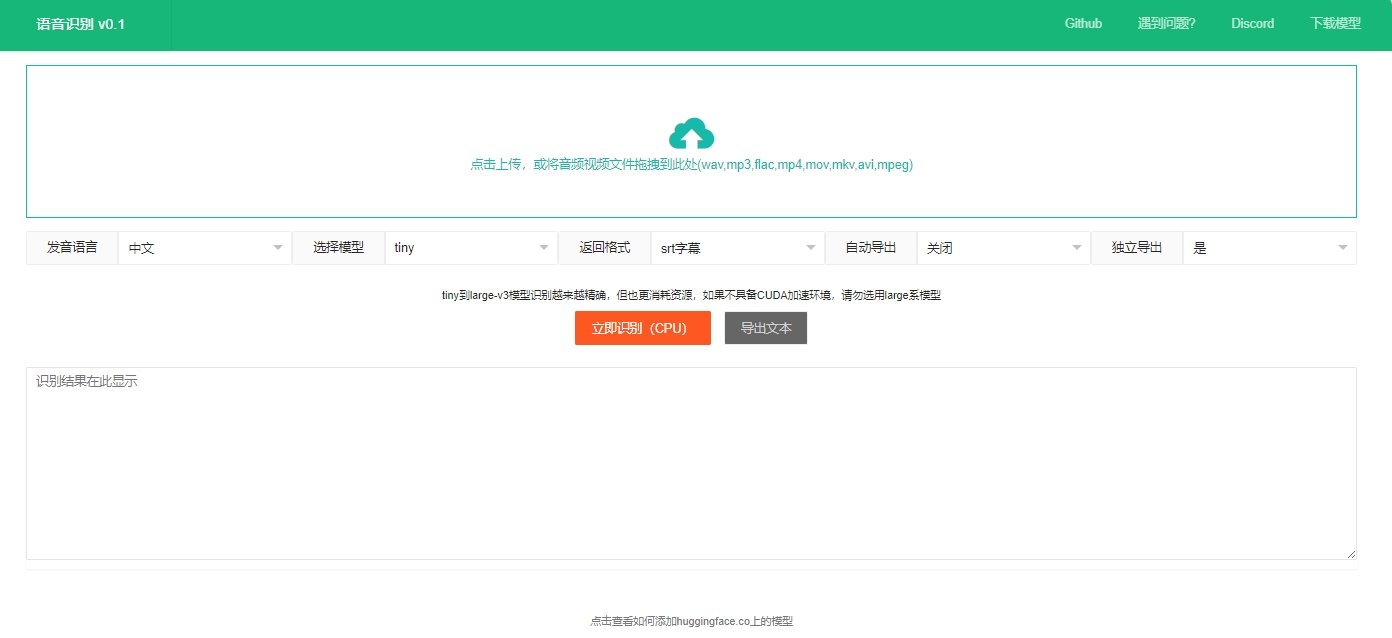Click the 选择模型 field label
1392x638 pixels.
tap(338, 247)
